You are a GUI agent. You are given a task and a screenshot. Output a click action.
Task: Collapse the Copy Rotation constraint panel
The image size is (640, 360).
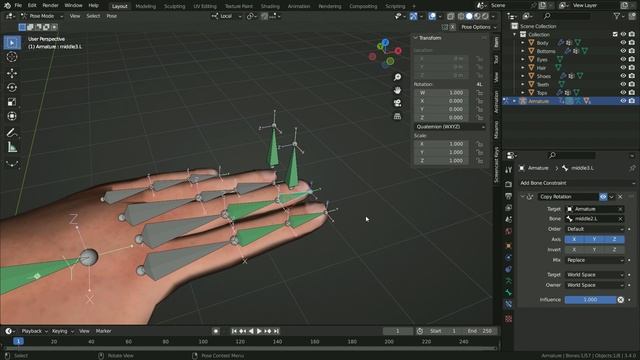click(x=522, y=197)
